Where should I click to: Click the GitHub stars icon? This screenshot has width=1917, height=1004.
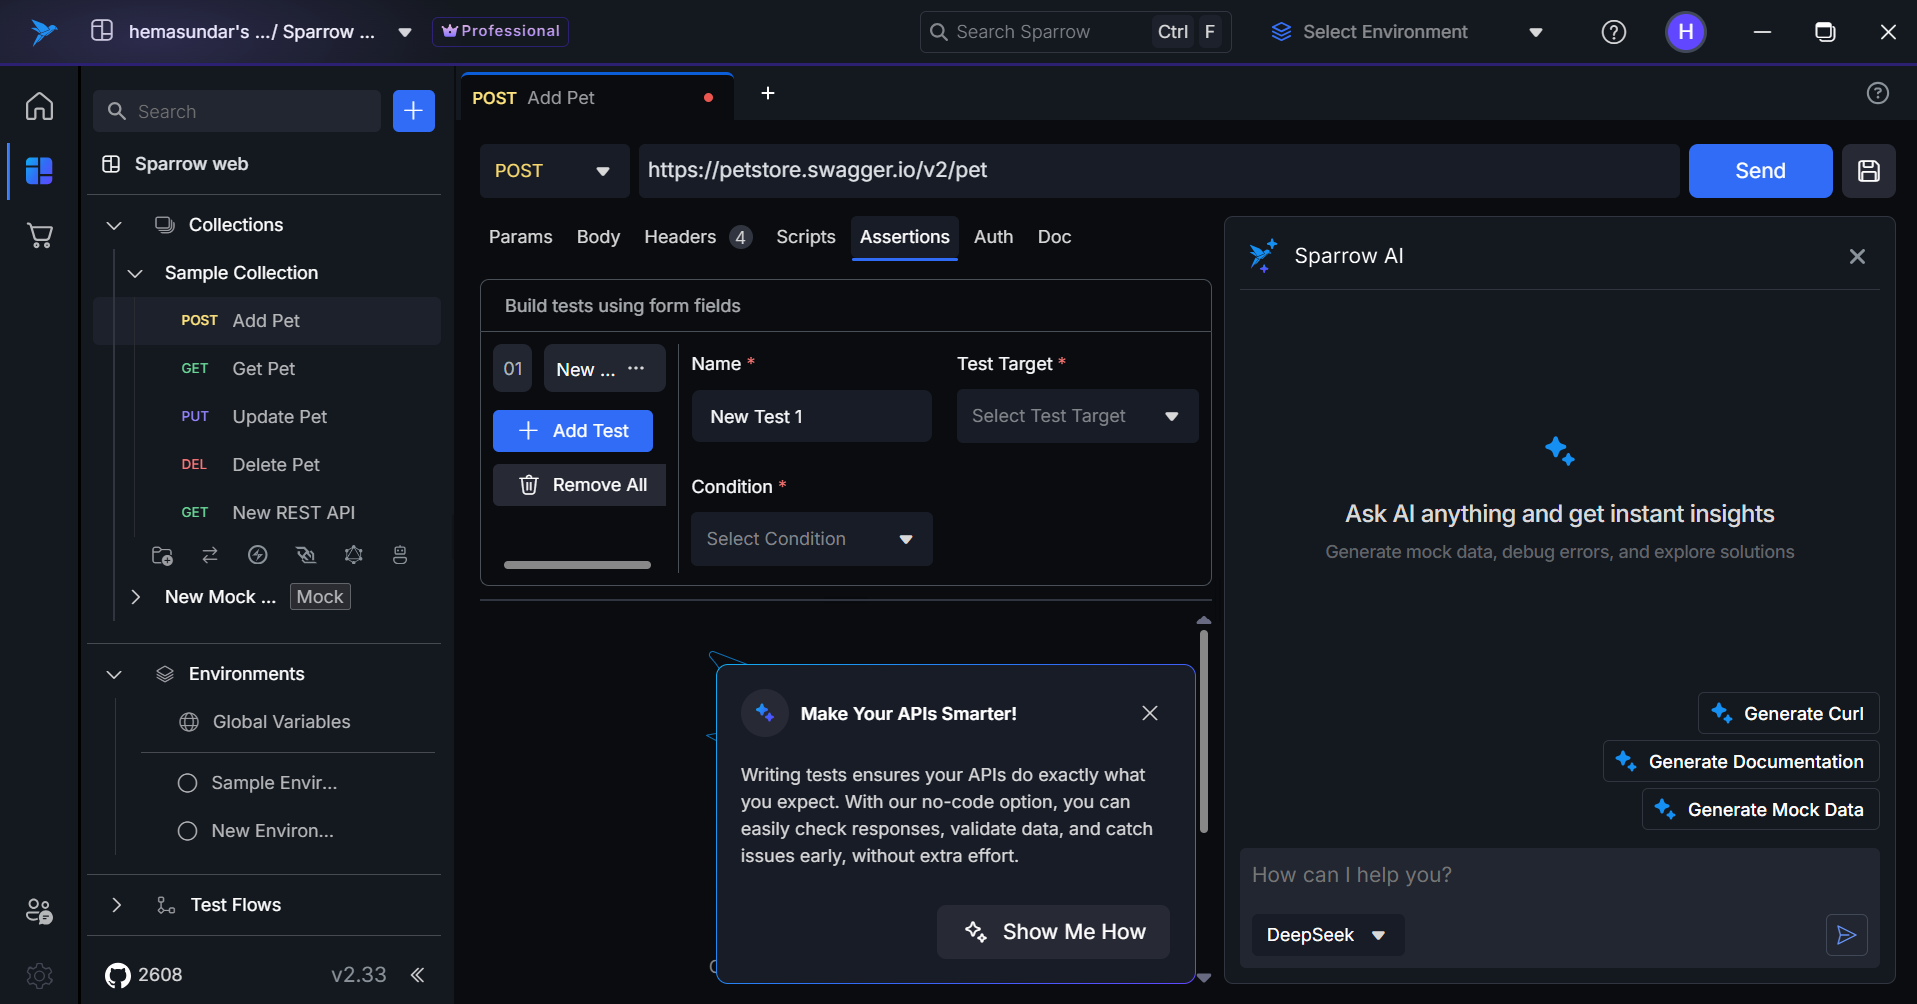click(118, 975)
